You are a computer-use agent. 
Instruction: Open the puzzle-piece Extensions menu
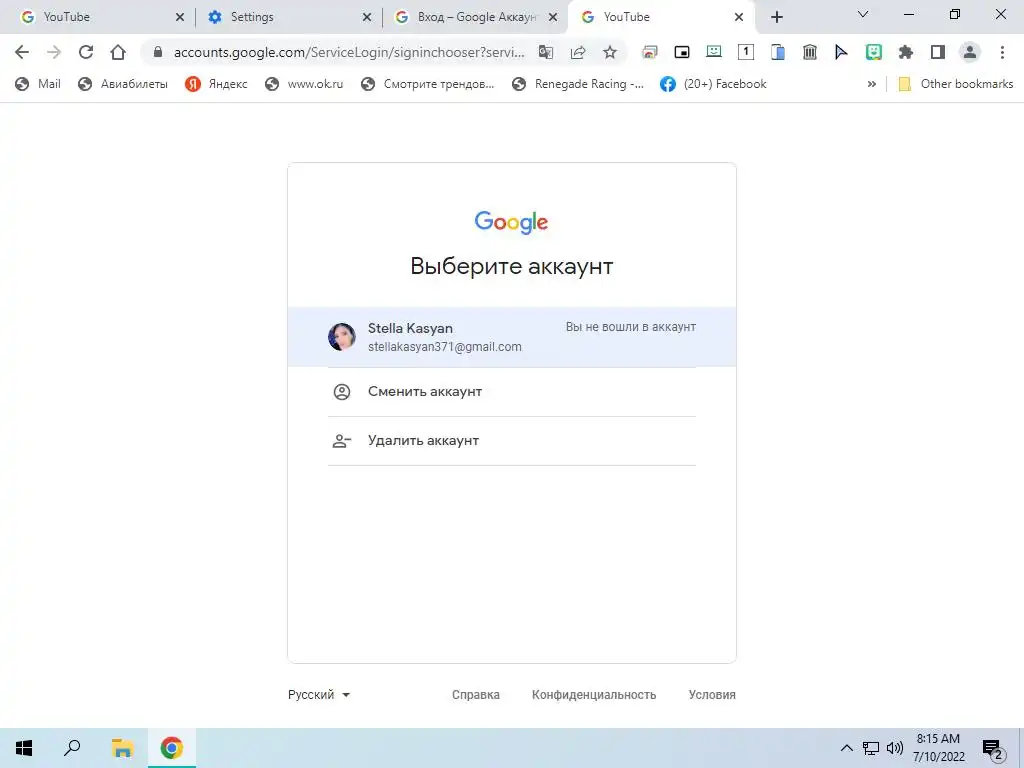(906, 52)
